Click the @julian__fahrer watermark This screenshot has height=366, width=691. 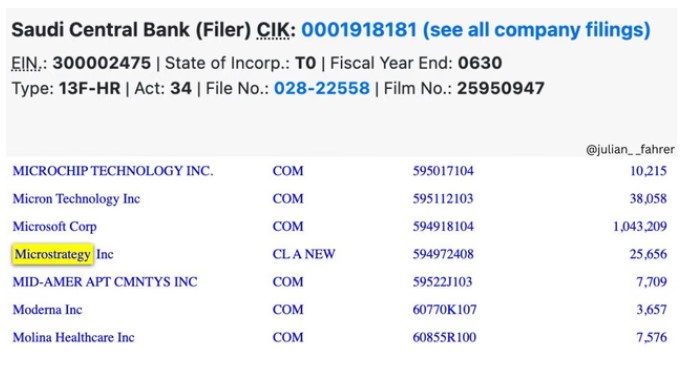click(x=630, y=150)
